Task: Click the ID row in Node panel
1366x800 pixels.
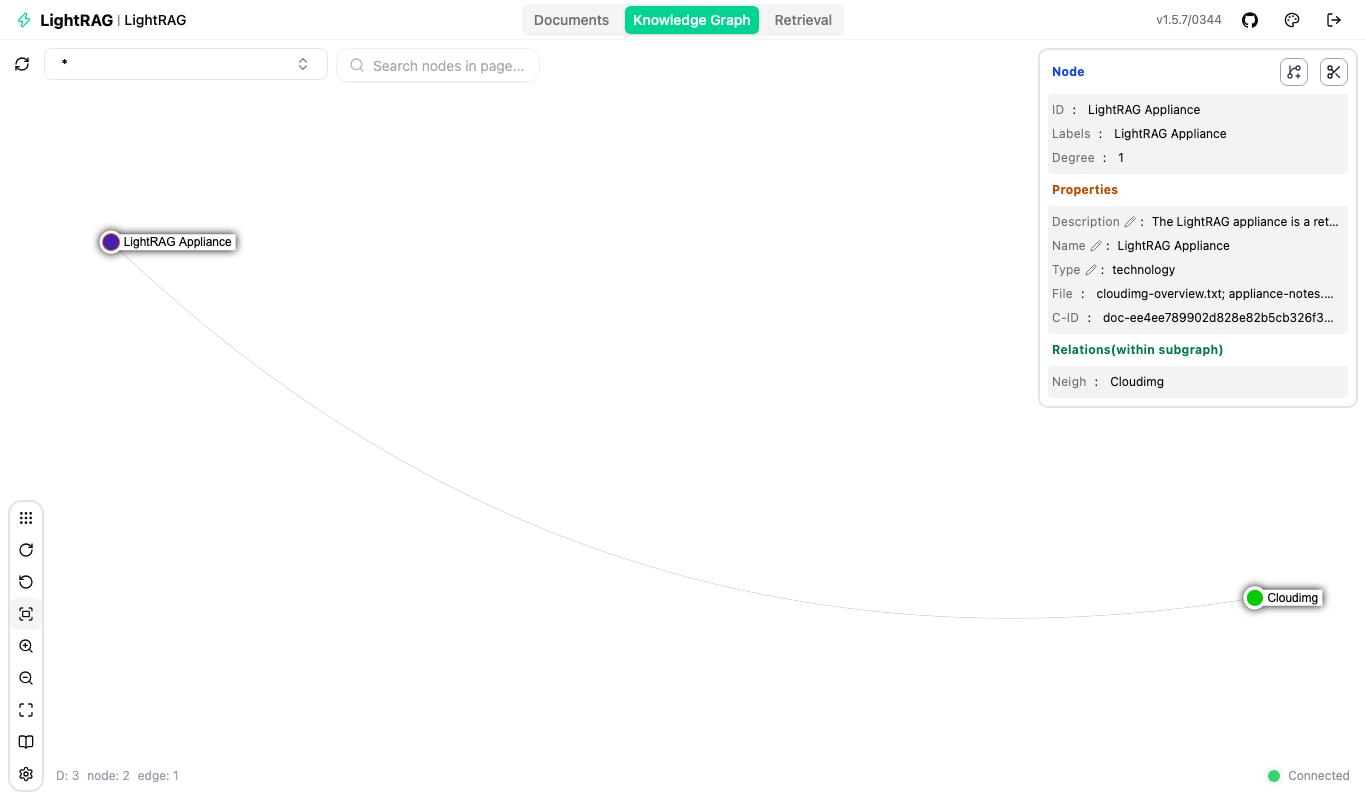Action: pos(1198,110)
